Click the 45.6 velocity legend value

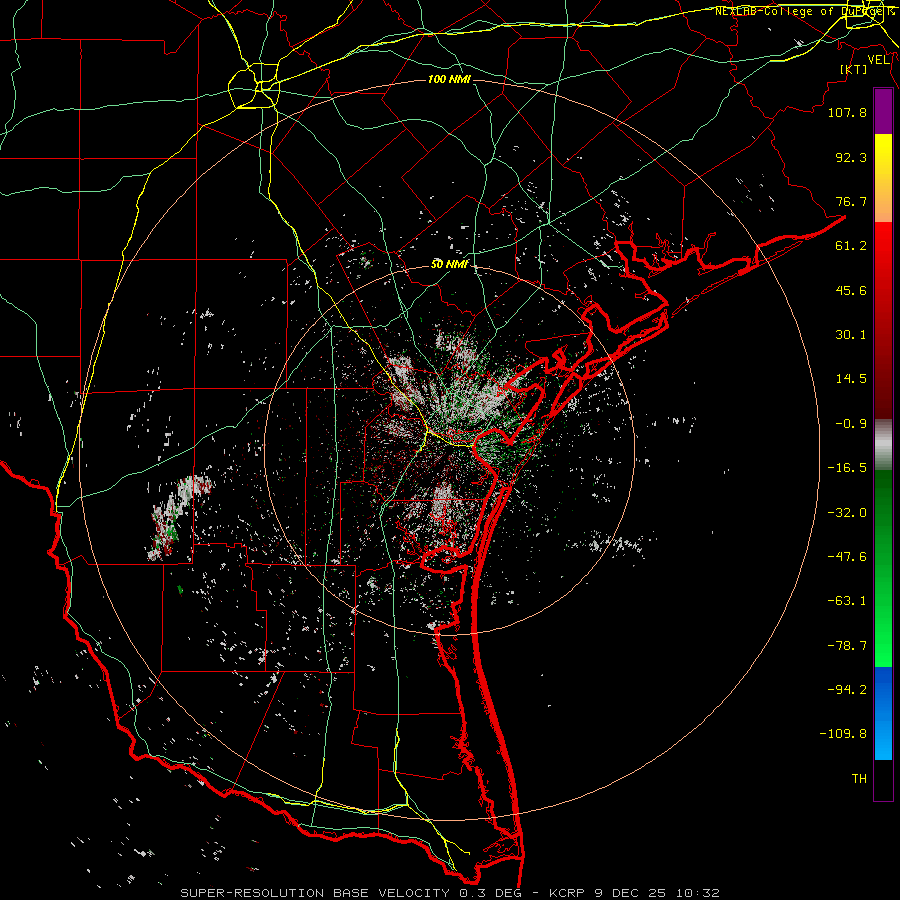point(851,290)
